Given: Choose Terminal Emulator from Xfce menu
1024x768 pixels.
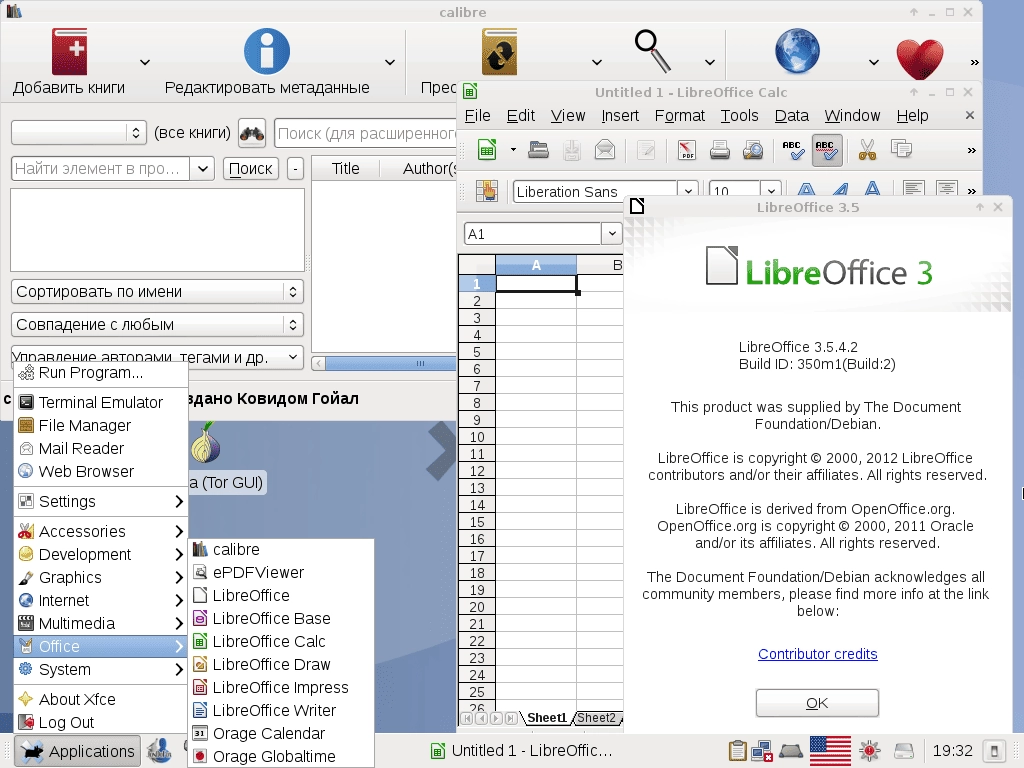Looking at the screenshot, I should point(101,402).
